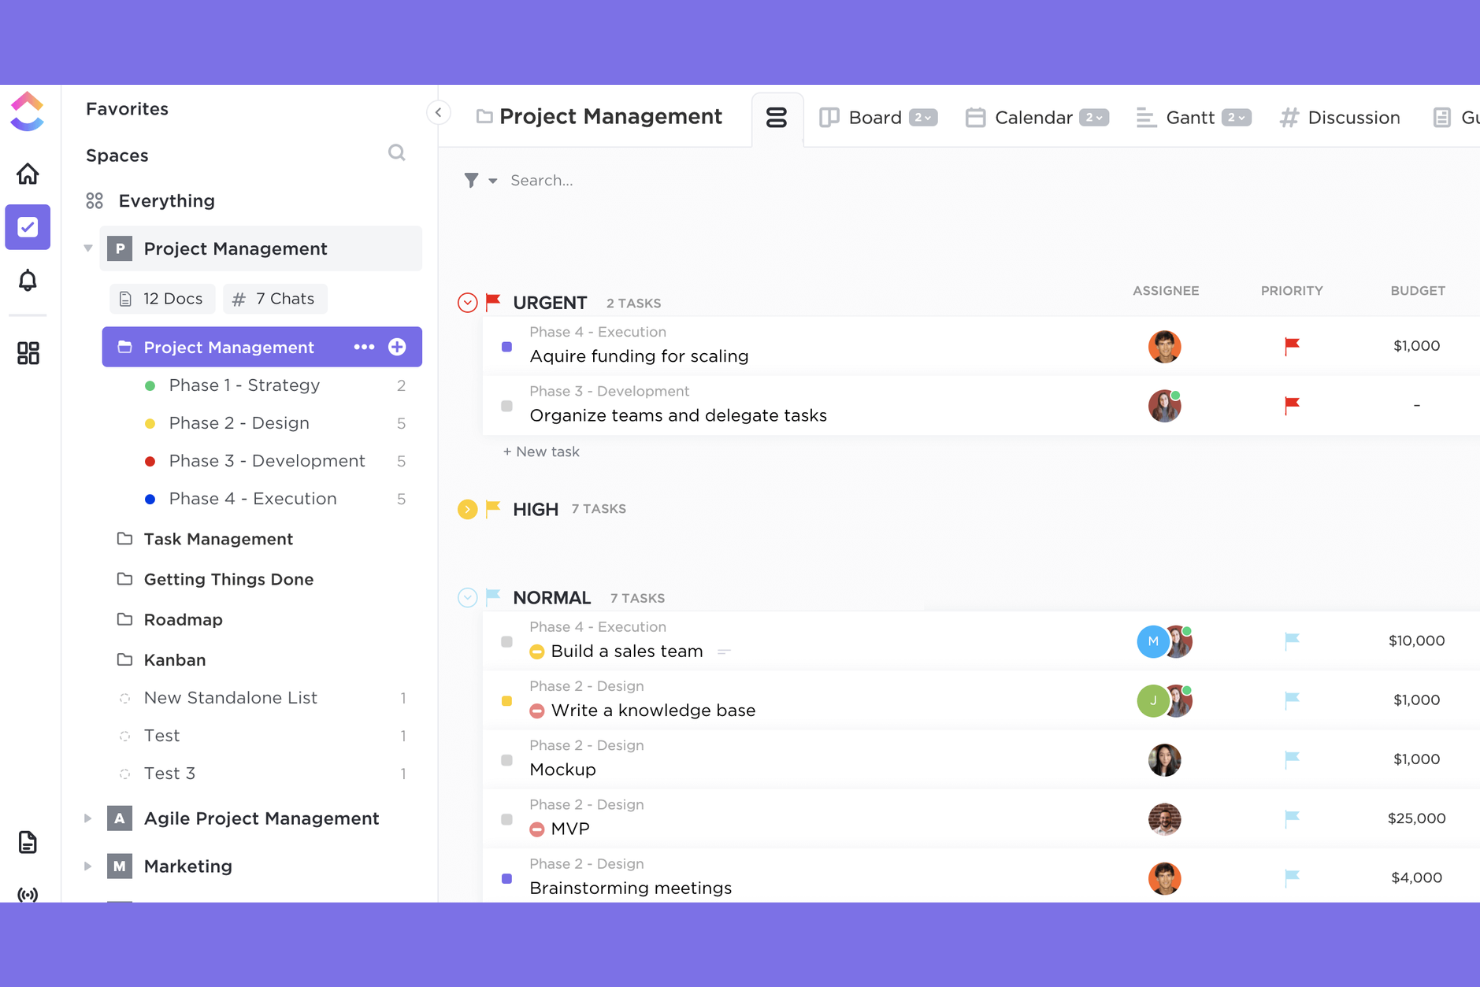Toggle status box for Write a knowledge base

coord(507,701)
